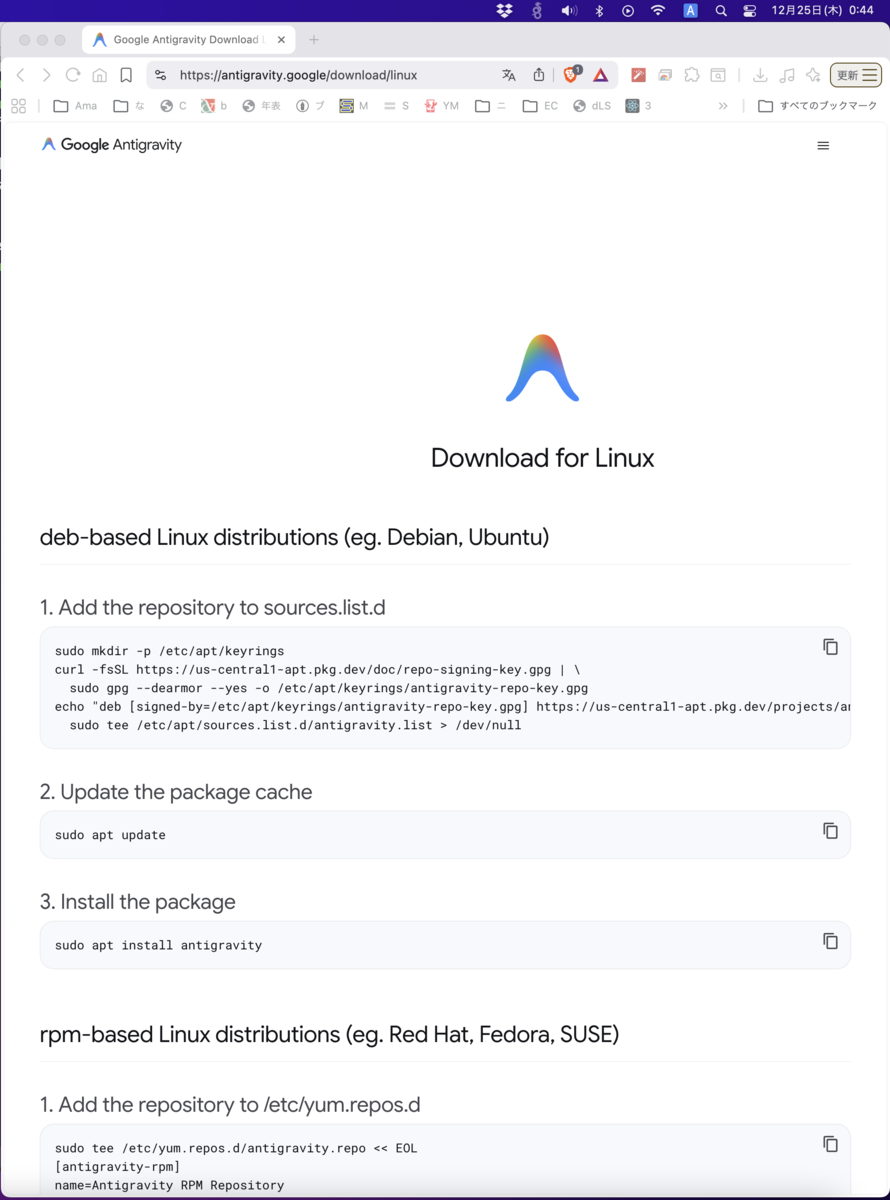Open the Leo AI sparkle icon
The width and height of the screenshot is (890, 1200).
(x=813, y=75)
